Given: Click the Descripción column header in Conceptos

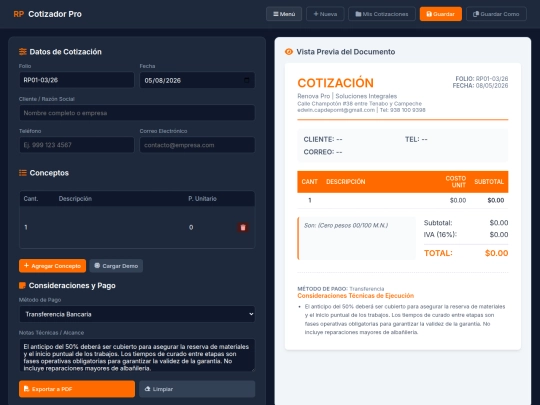Looking at the screenshot, I should (75, 199).
